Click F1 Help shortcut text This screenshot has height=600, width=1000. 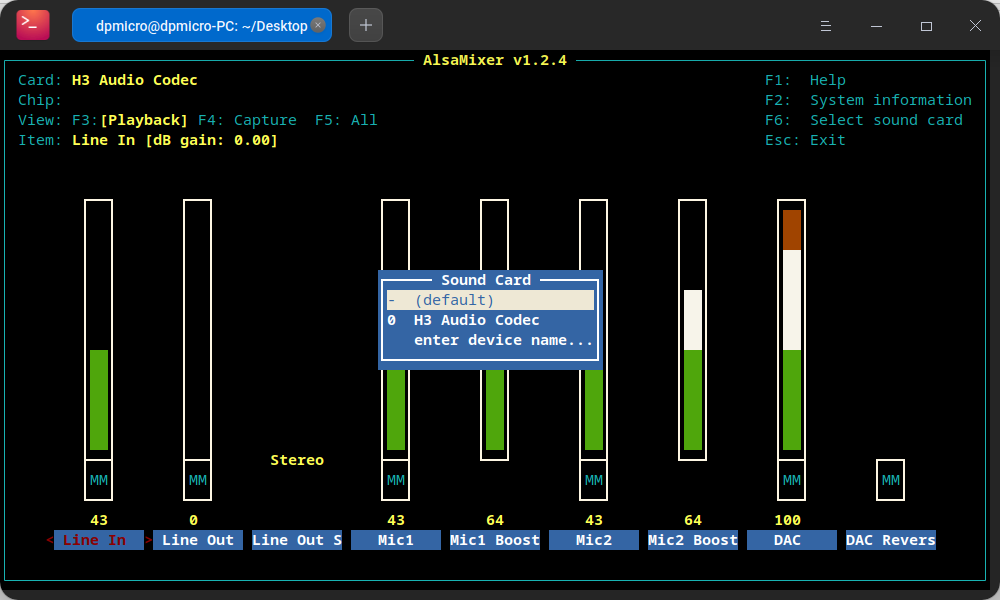point(805,80)
